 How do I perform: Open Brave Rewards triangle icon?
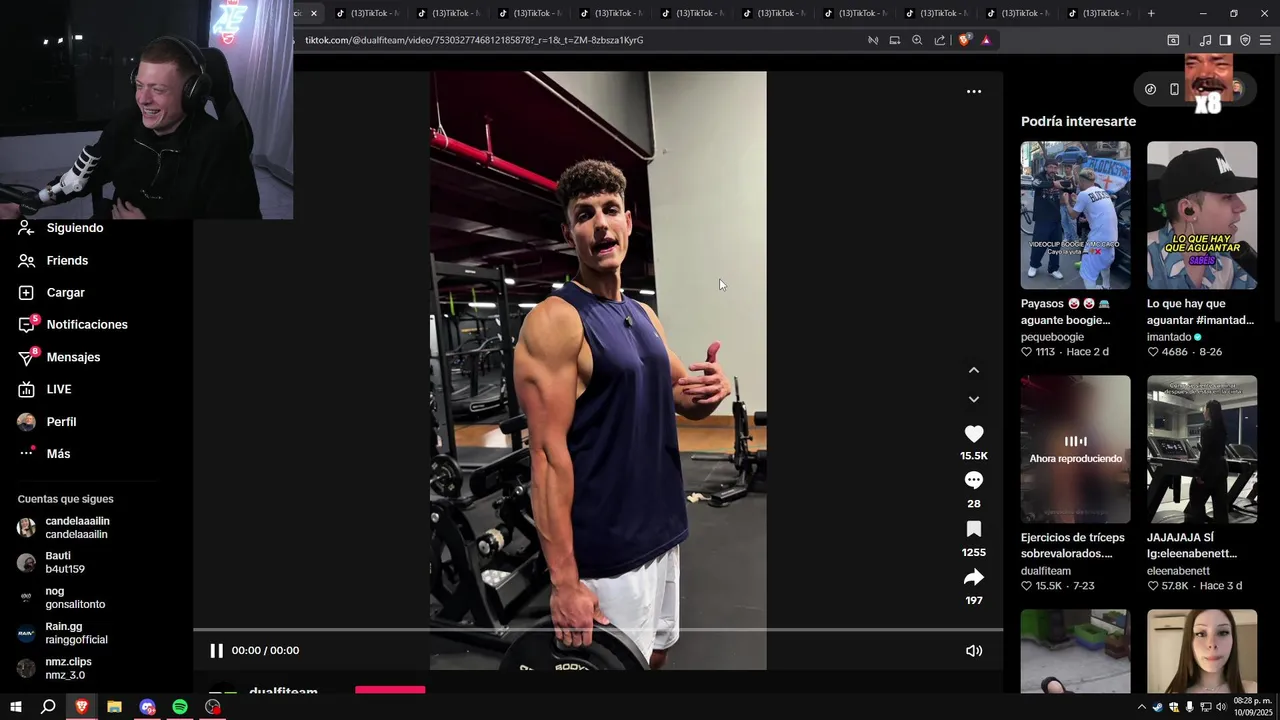986,40
